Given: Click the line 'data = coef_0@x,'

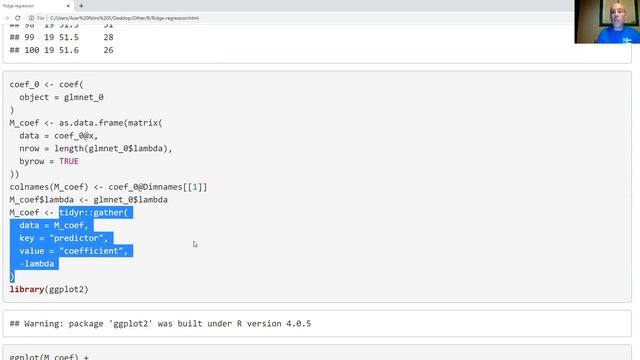Looking at the screenshot, I should [x=58, y=136].
